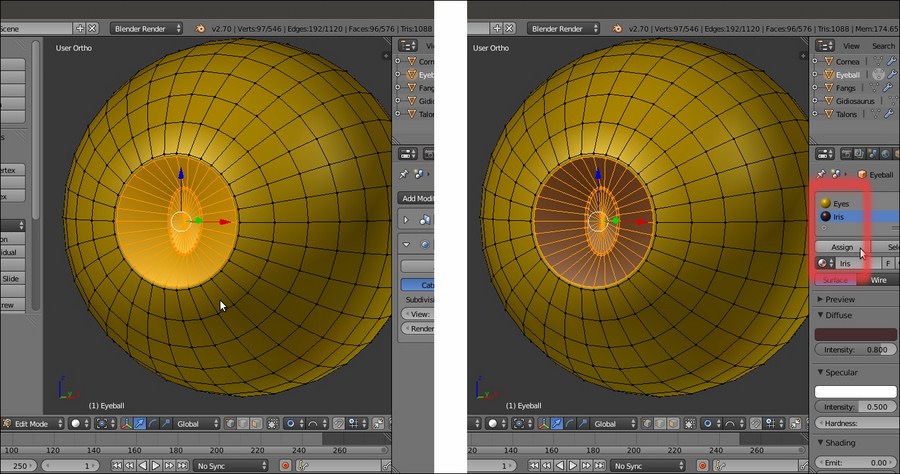900x474 pixels.
Task: Open the Search menu in the outliner header
Action: (x=883, y=46)
